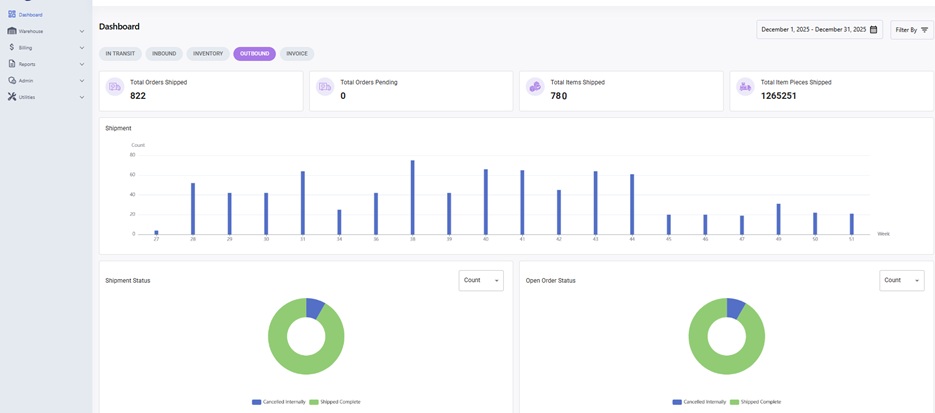Open Open Order Status Count dropdown
The height and width of the screenshot is (413, 935).
pyautogui.click(x=902, y=280)
